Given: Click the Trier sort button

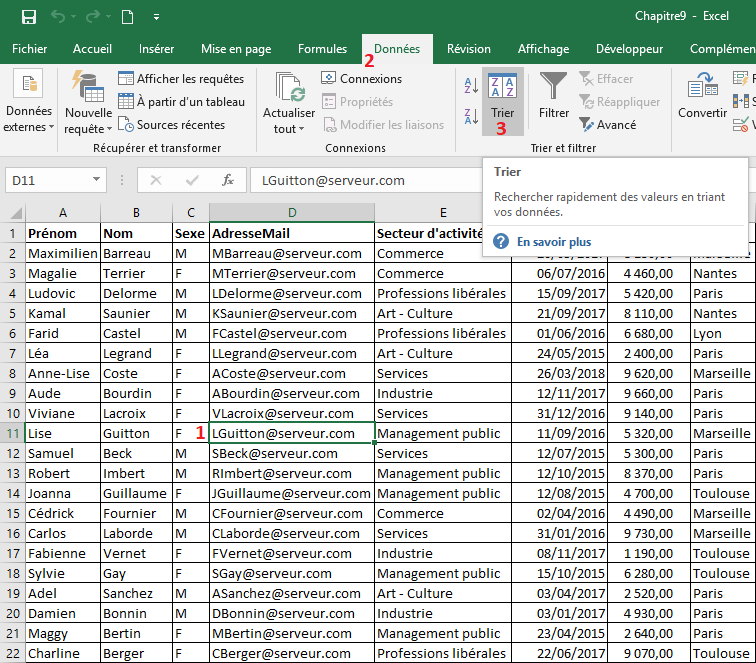Looking at the screenshot, I should [502, 100].
